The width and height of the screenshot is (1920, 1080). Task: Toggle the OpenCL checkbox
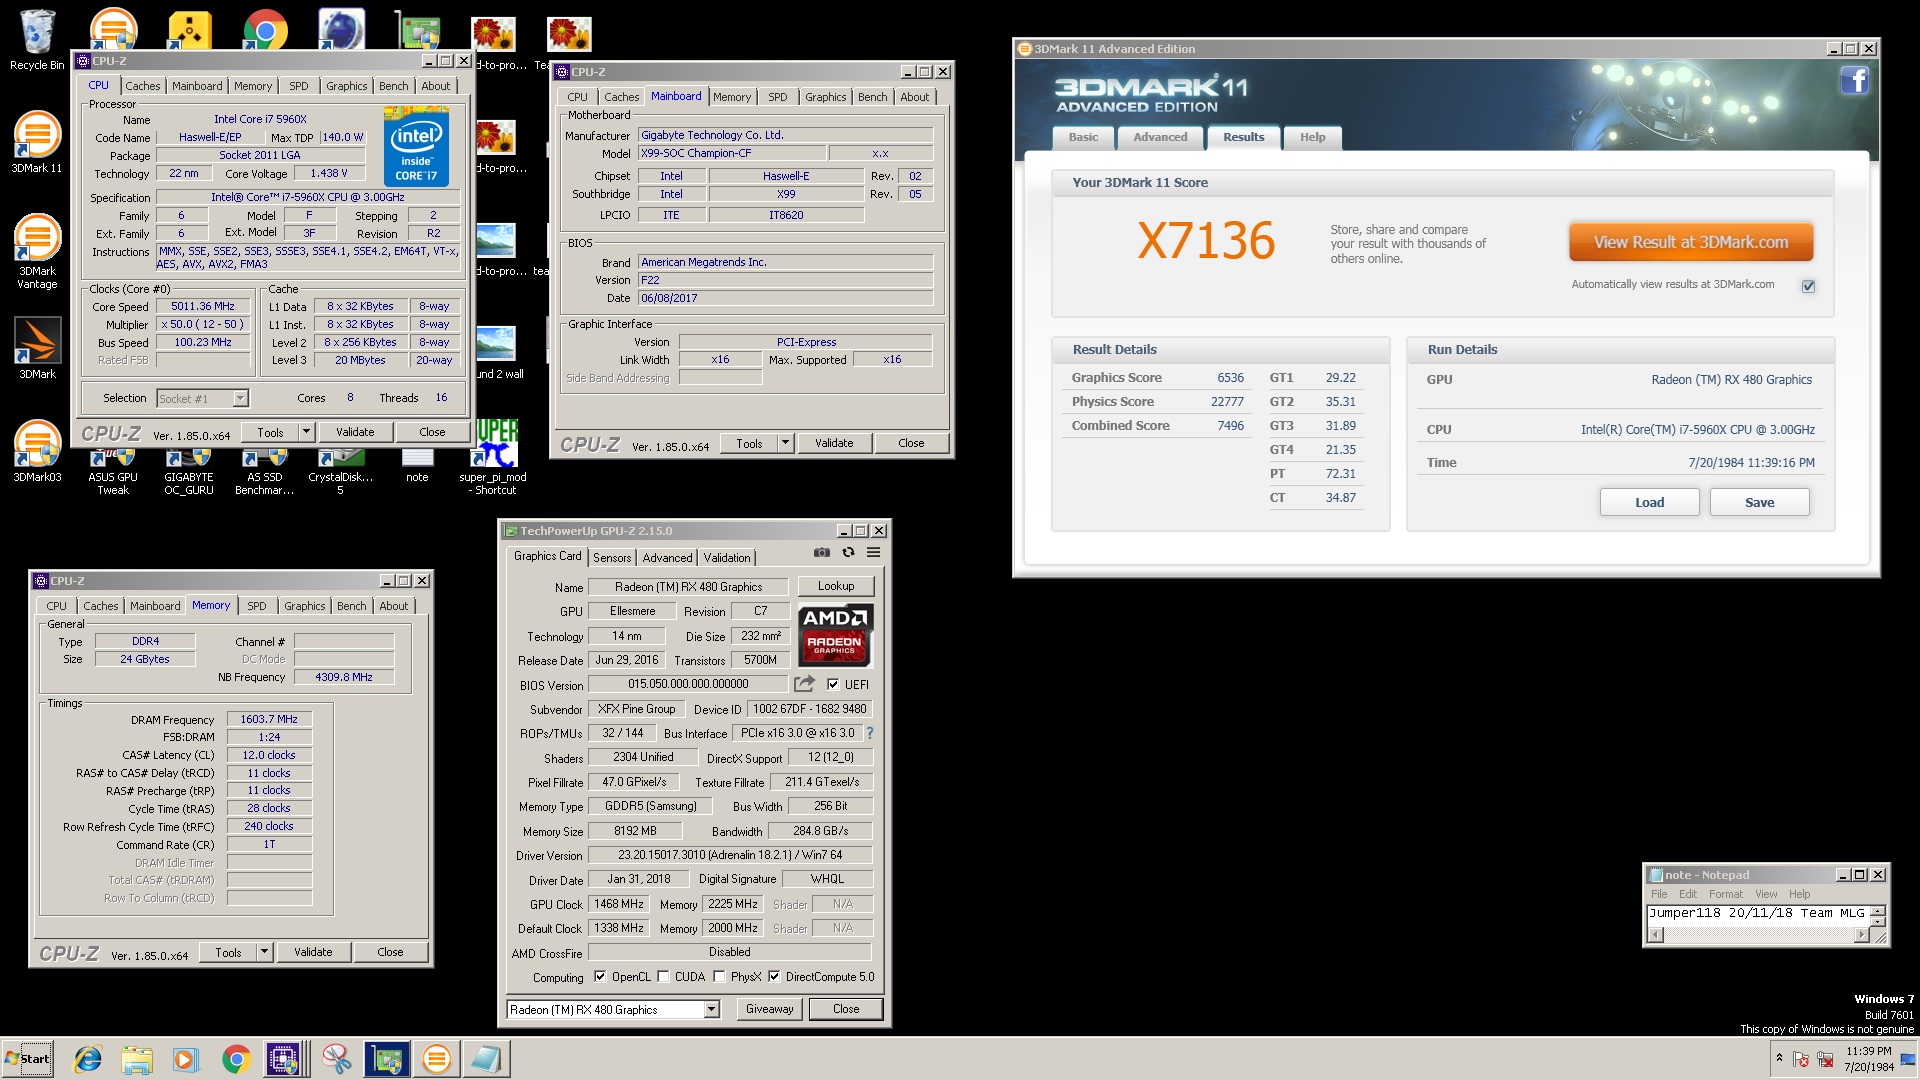click(x=600, y=977)
